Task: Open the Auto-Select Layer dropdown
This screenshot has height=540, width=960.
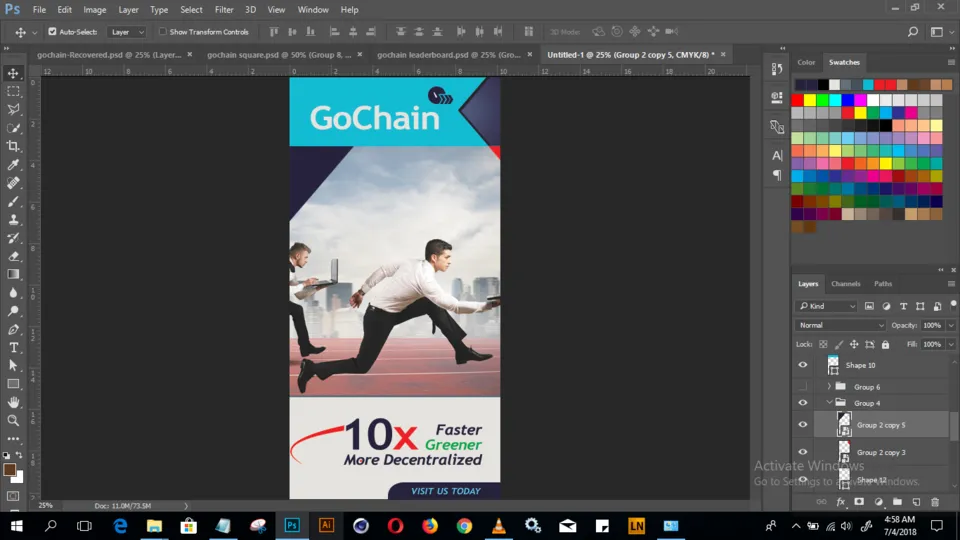Action: click(127, 32)
